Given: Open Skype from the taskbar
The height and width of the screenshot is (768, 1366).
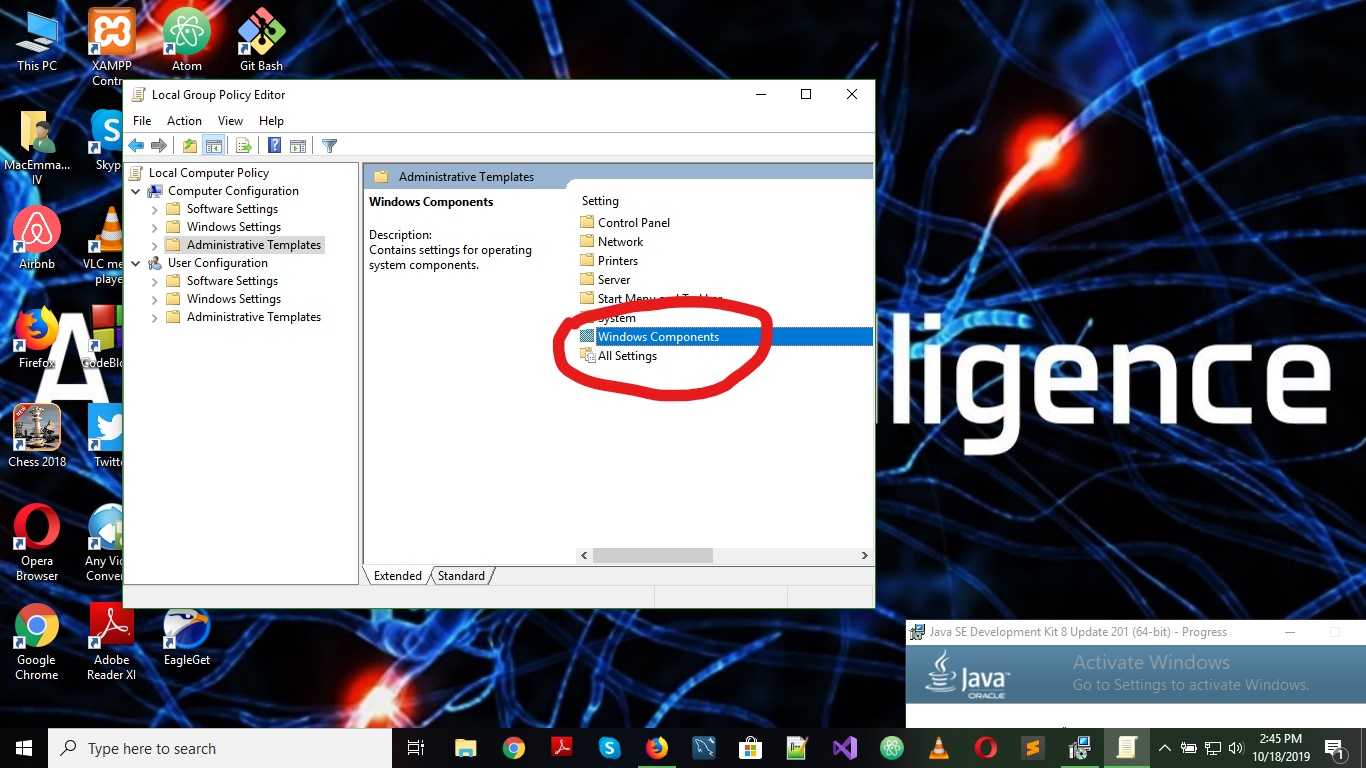Looking at the screenshot, I should 609,748.
